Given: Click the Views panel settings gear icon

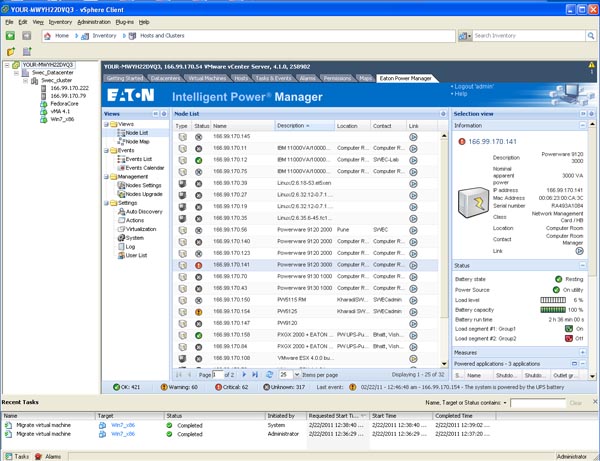Looking at the screenshot, I should [164, 114].
